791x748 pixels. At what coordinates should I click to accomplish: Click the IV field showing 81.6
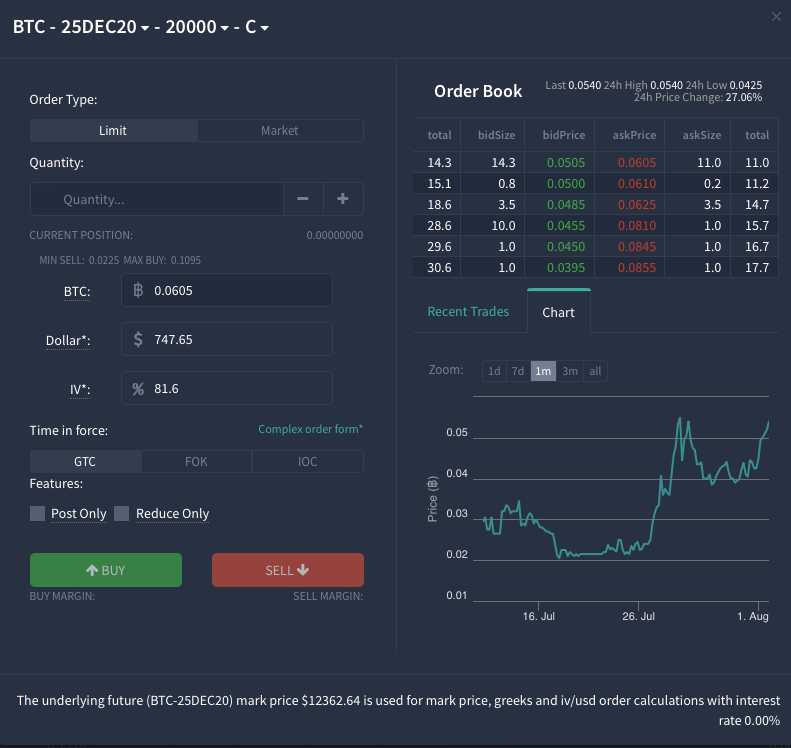227,388
